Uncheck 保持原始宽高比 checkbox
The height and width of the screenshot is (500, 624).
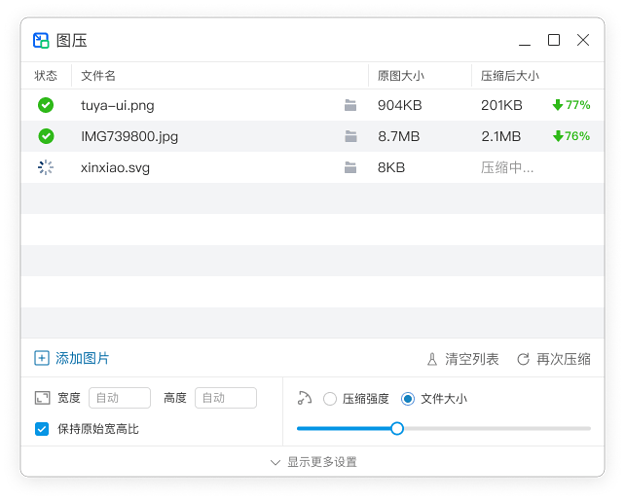(x=42, y=429)
